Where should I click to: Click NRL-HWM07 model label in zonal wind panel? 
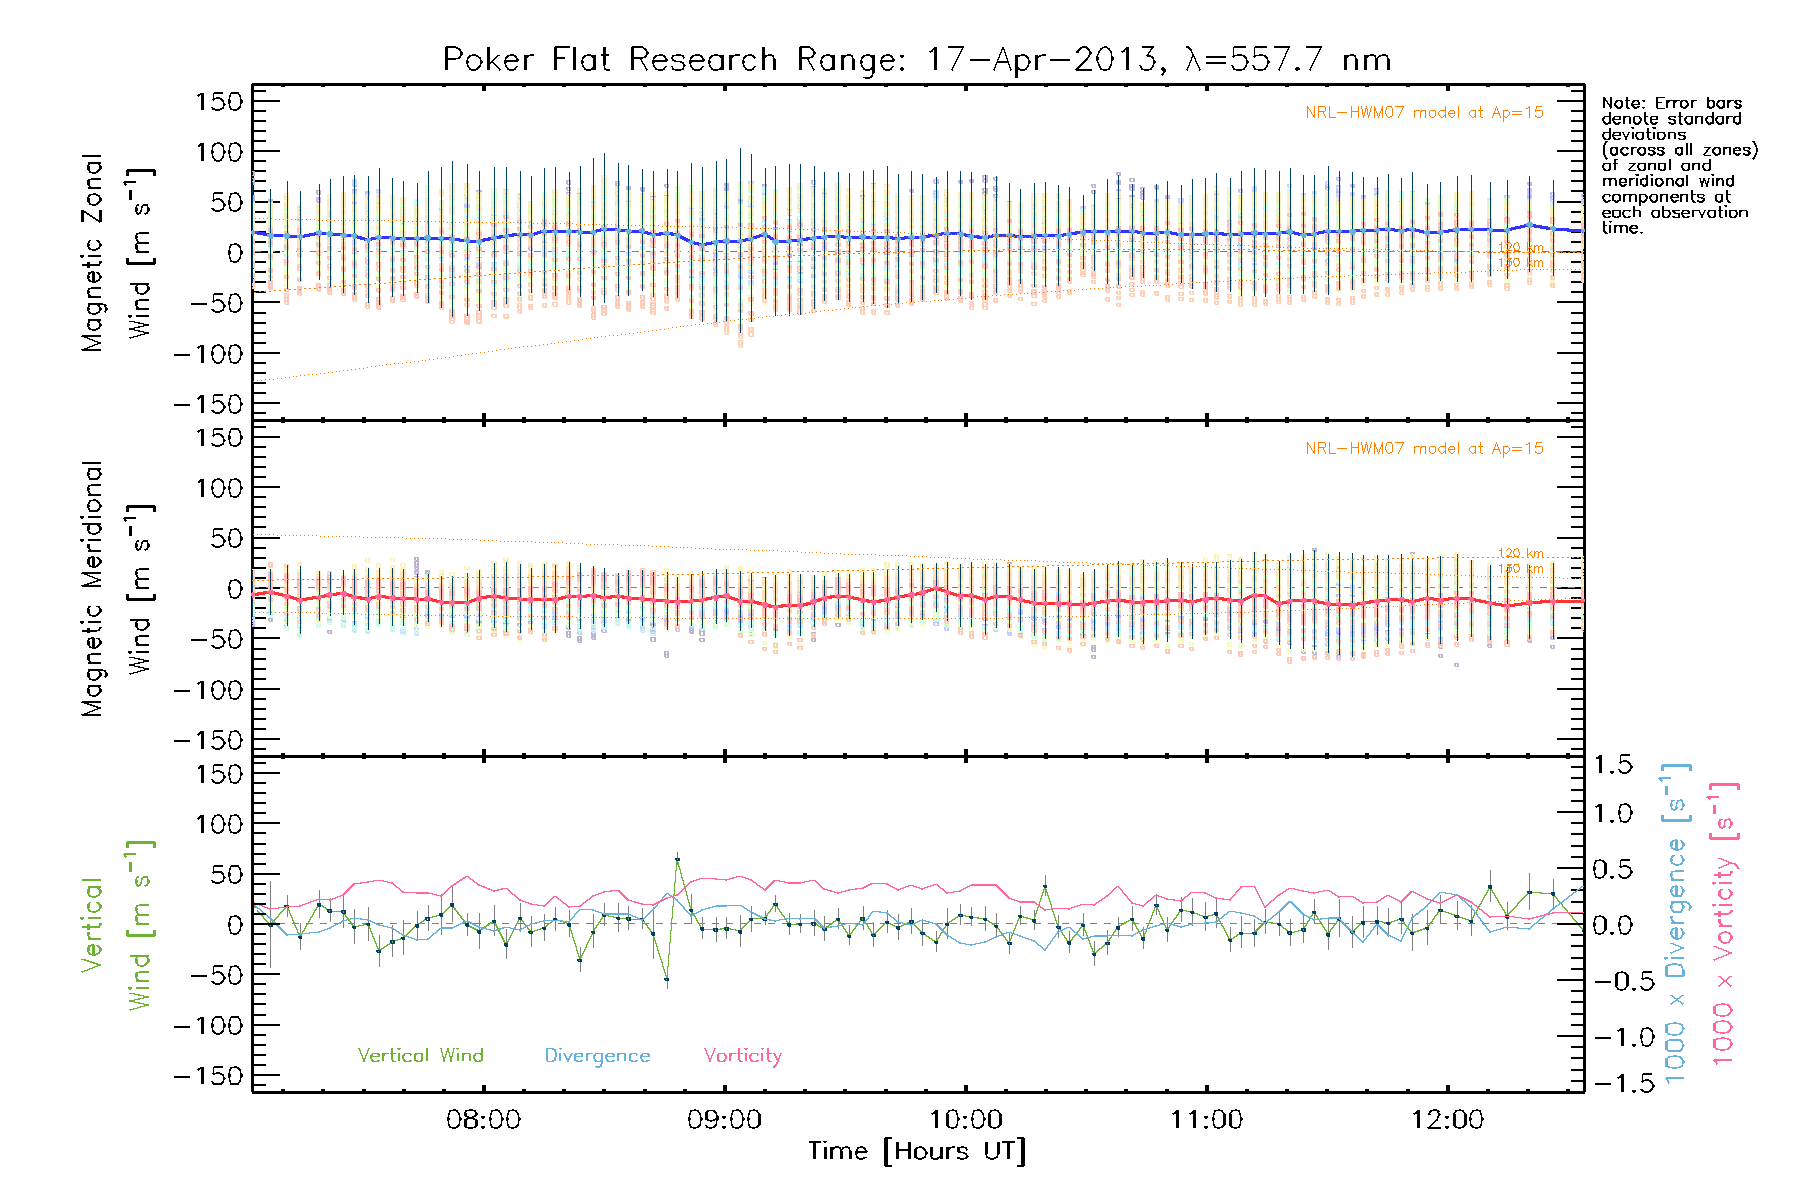click(1424, 113)
